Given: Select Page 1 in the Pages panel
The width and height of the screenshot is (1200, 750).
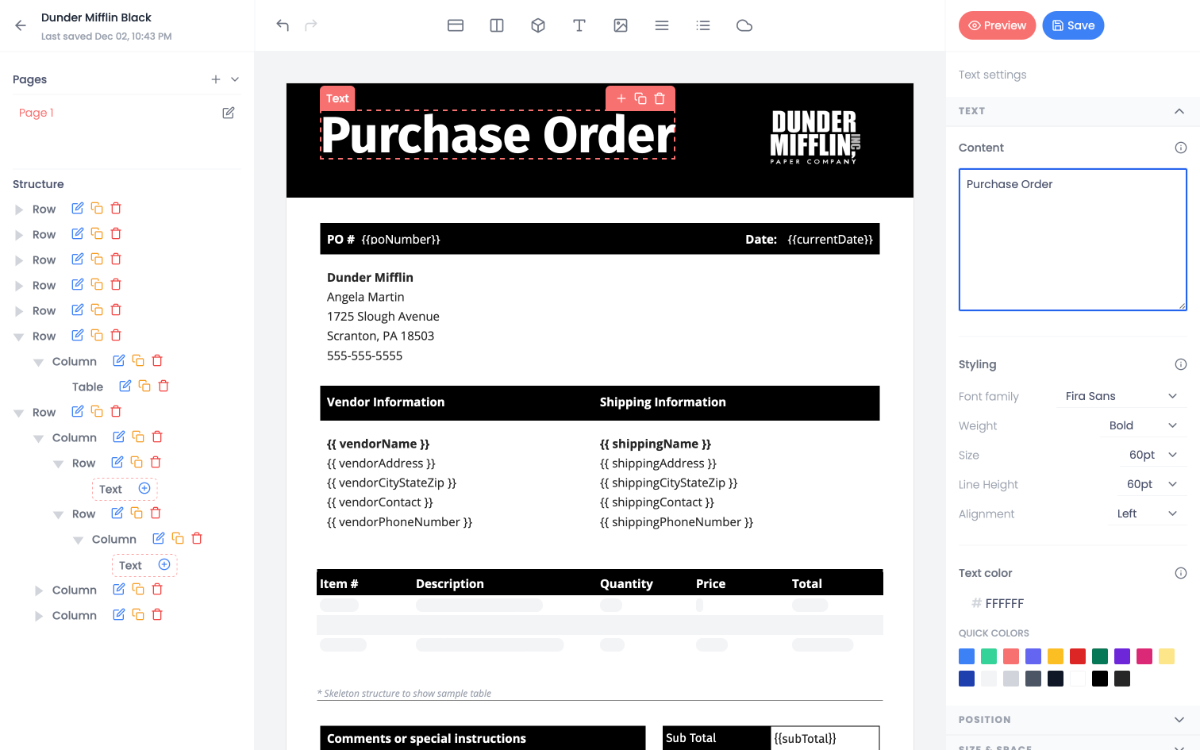Looking at the screenshot, I should pyautogui.click(x=36, y=112).
